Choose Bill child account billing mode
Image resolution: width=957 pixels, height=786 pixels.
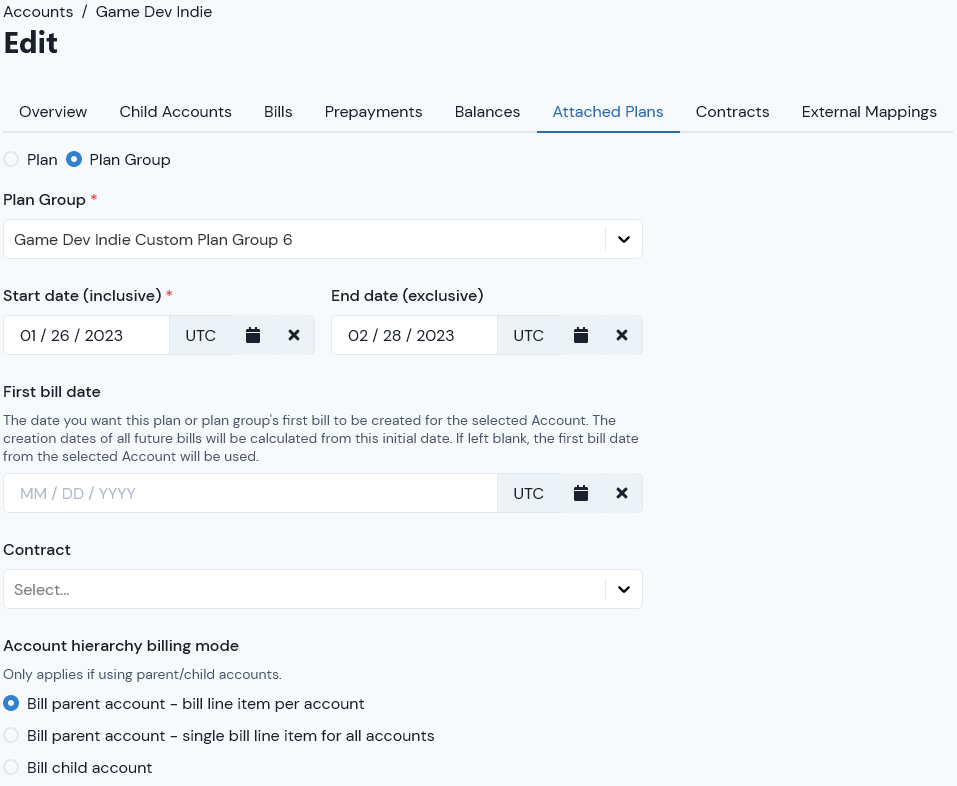11,767
